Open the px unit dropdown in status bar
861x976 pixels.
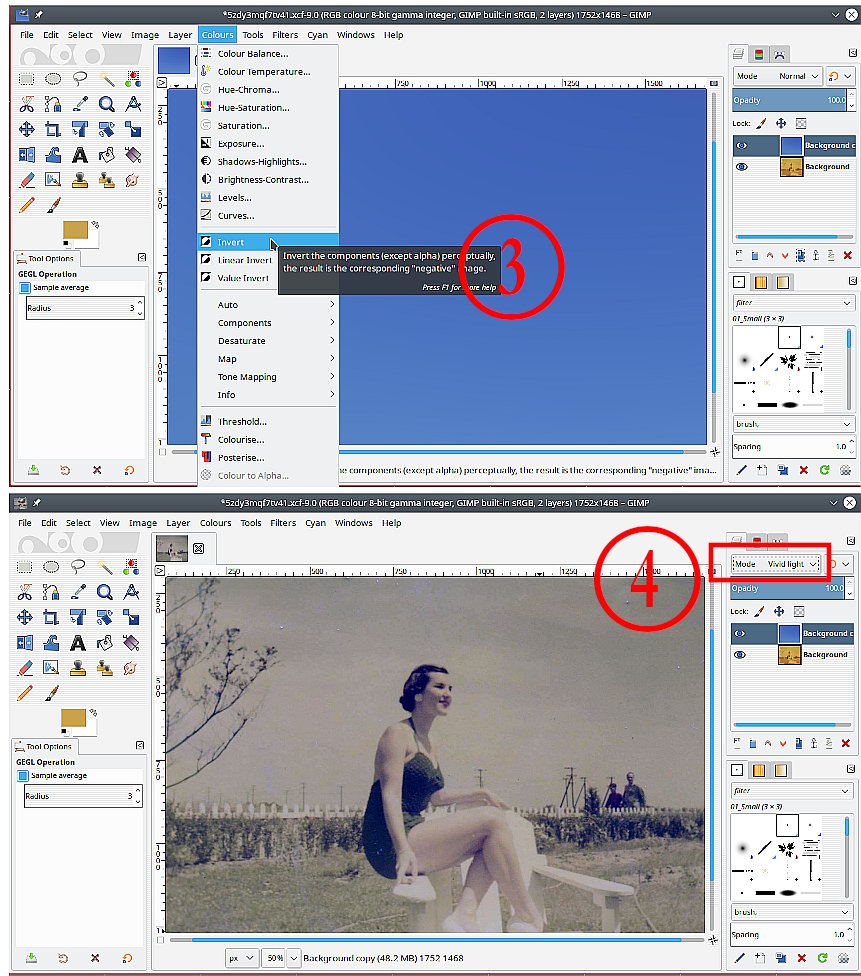(242, 958)
